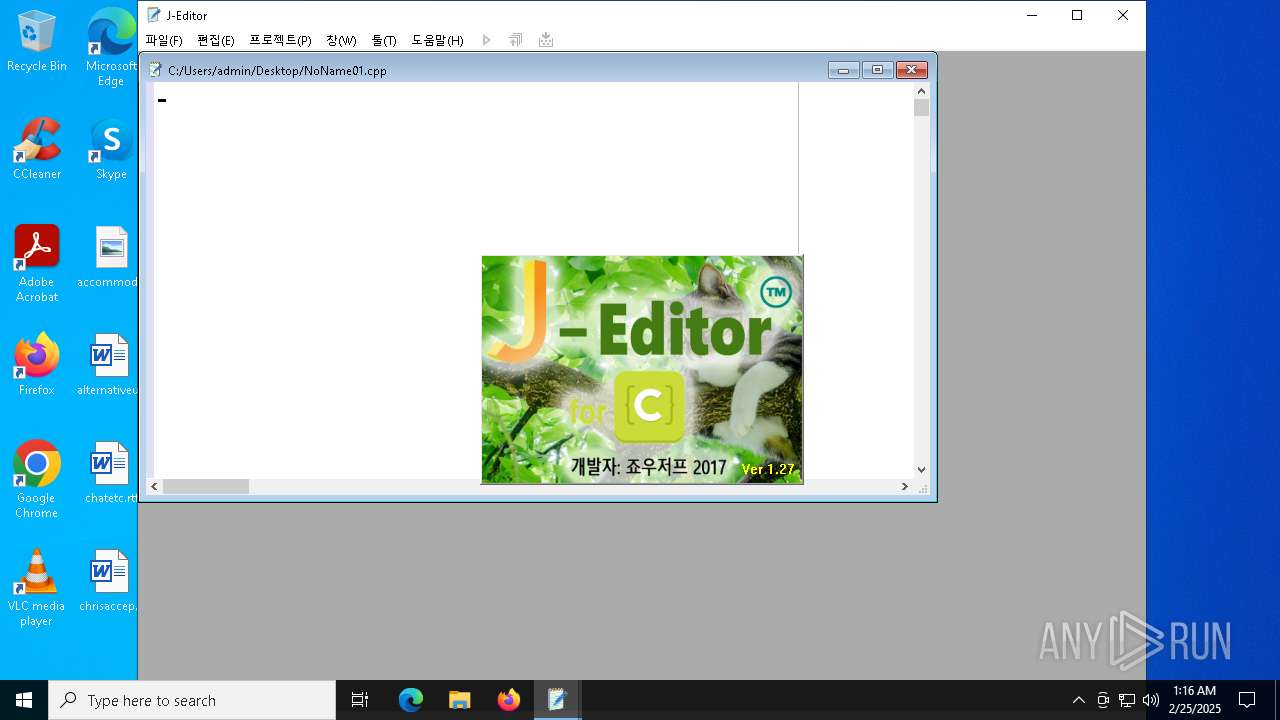This screenshot has width=1280, height=720.
Task: Open the 툴(T) menu
Action: click(384, 40)
